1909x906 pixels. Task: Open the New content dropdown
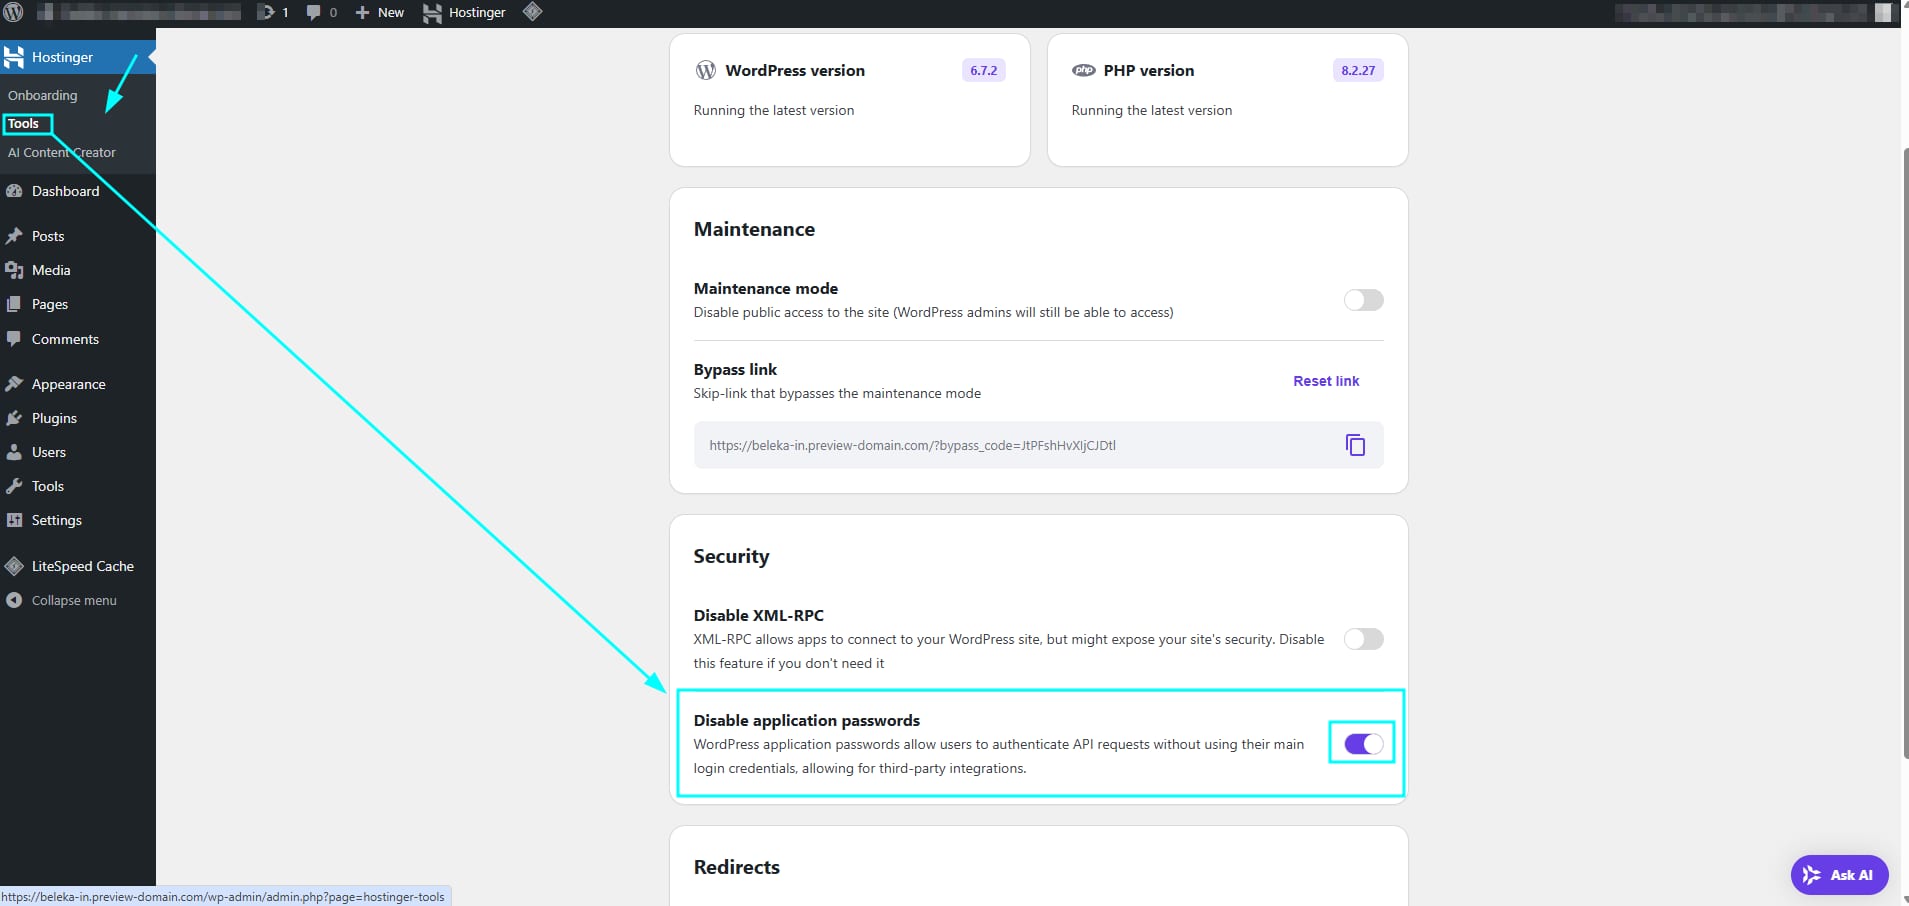pyautogui.click(x=380, y=12)
